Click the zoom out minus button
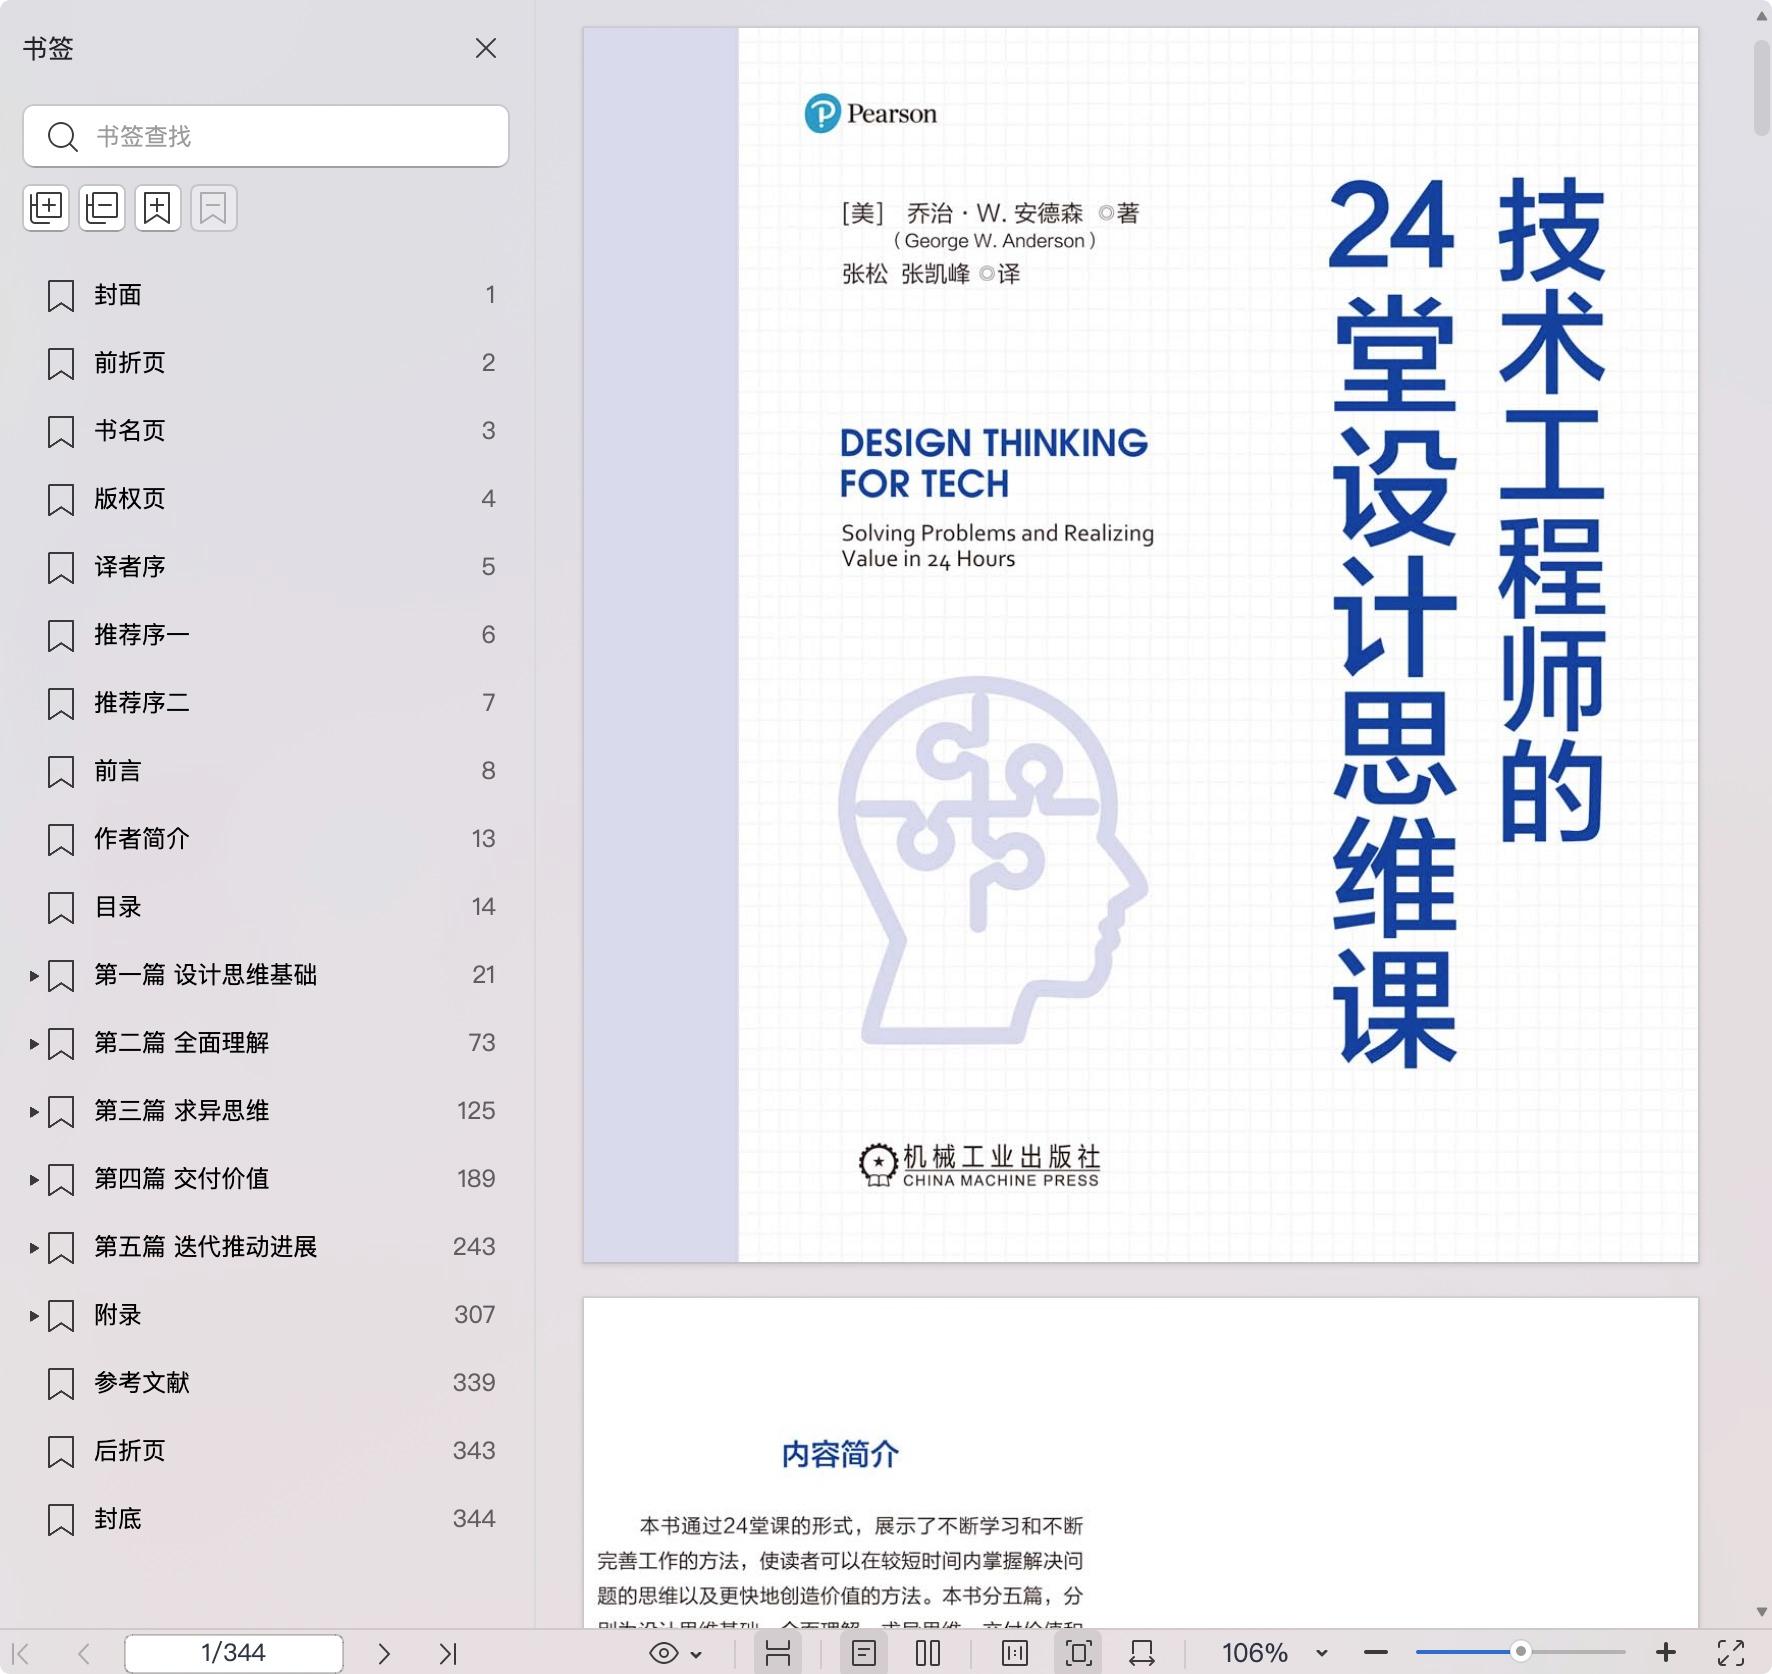Image resolution: width=1772 pixels, height=1674 pixels. [1376, 1653]
